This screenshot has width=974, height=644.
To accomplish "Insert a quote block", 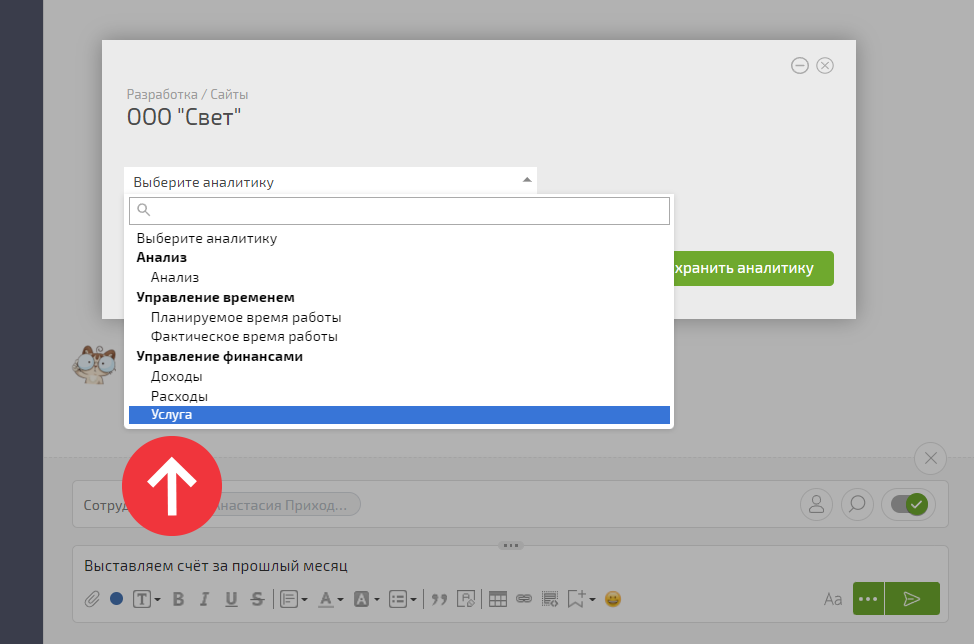I will click(x=439, y=599).
